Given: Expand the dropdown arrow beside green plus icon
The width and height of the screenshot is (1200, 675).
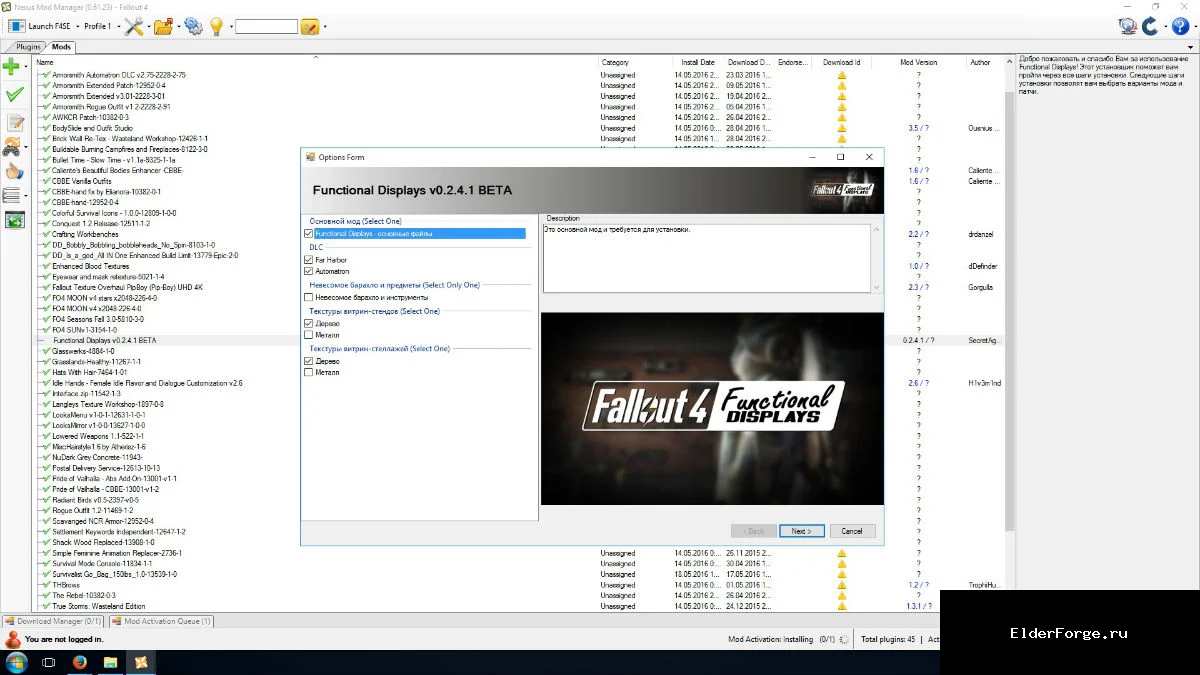Looking at the screenshot, I should pyautogui.click(x=26, y=68).
